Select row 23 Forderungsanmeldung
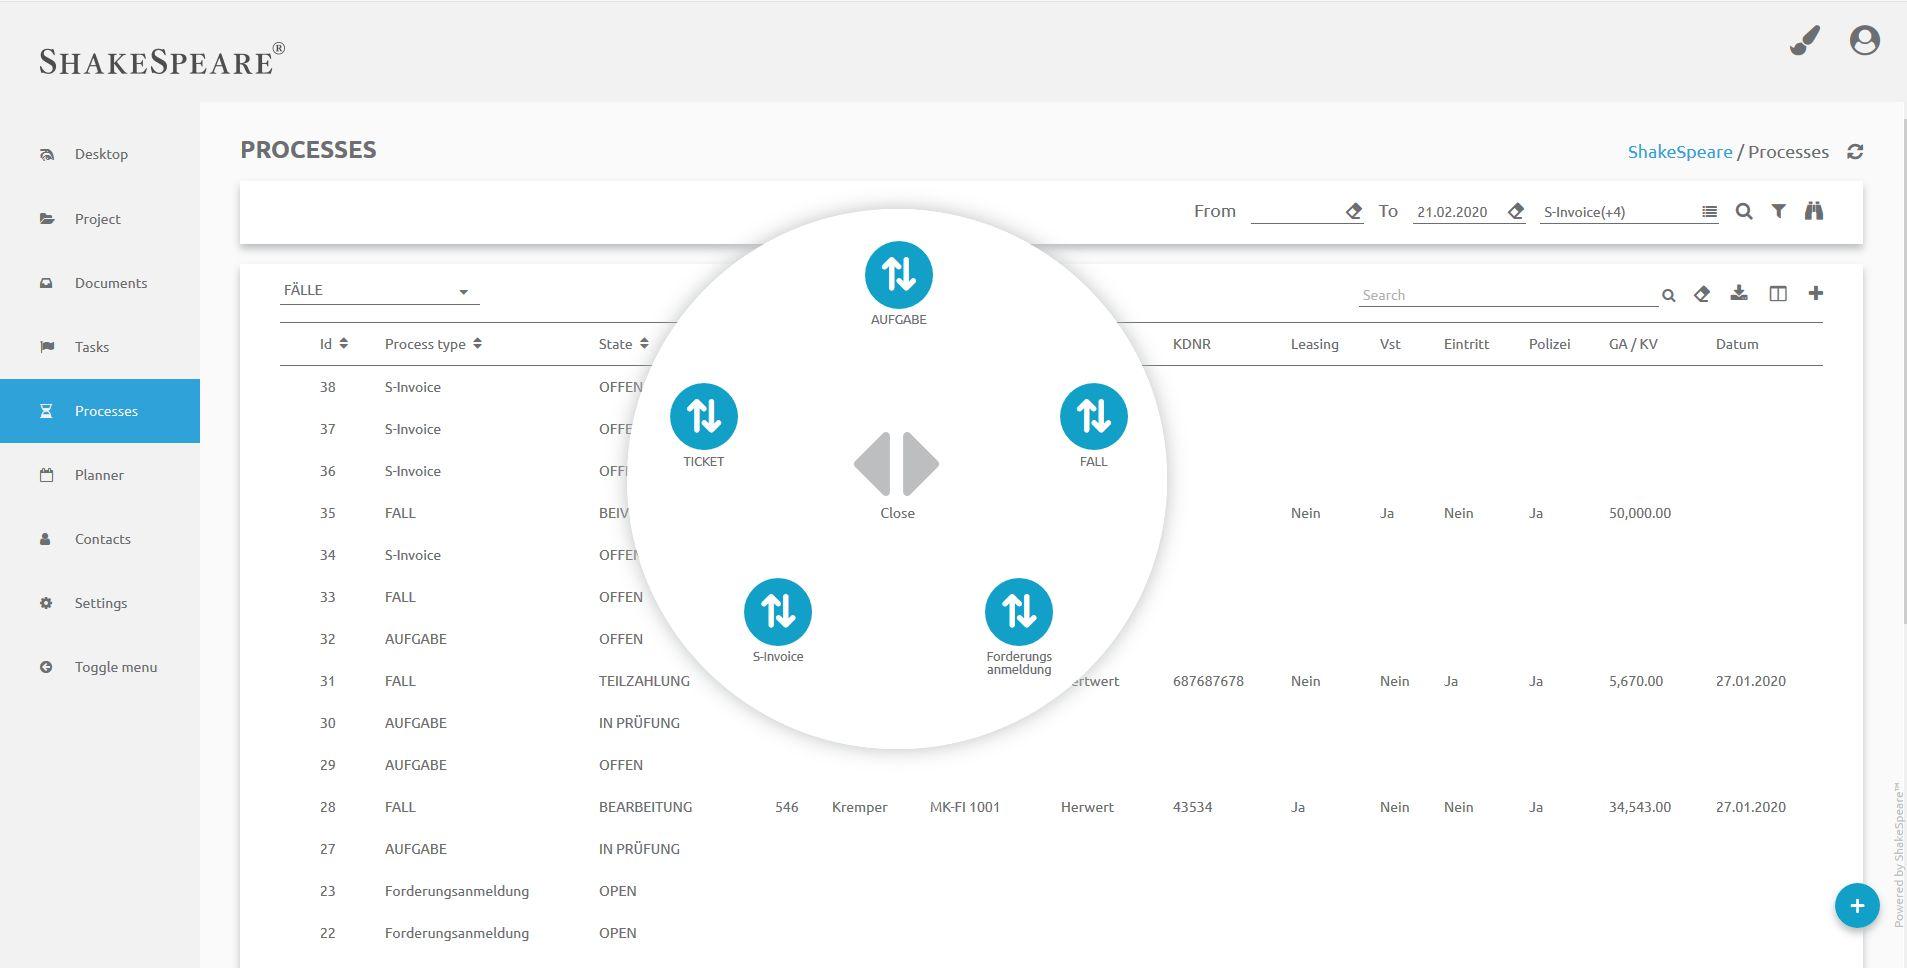1907x968 pixels. pos(1051,891)
